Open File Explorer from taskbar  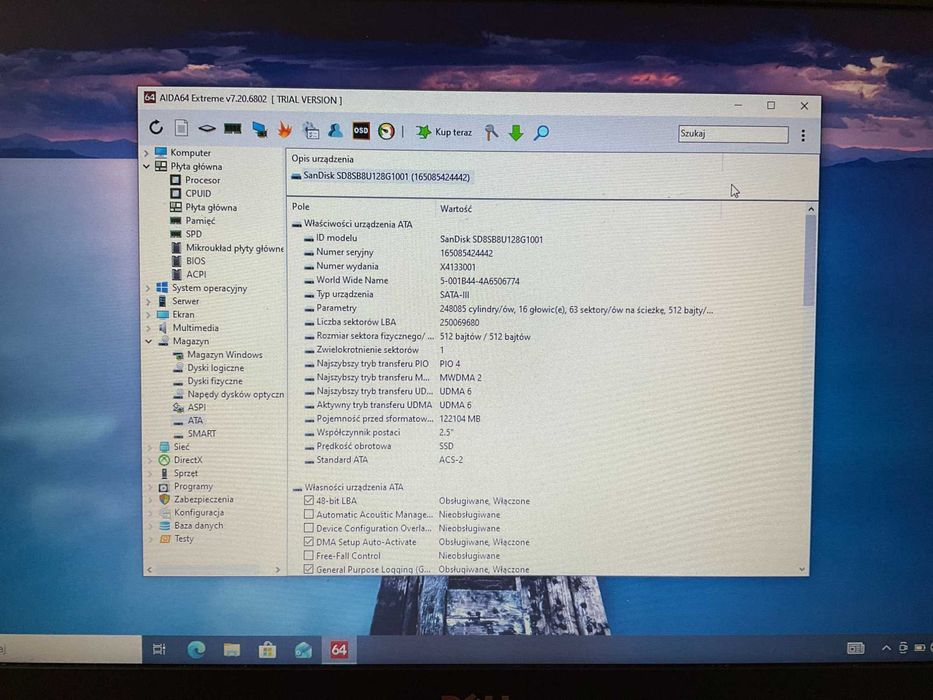(231, 649)
